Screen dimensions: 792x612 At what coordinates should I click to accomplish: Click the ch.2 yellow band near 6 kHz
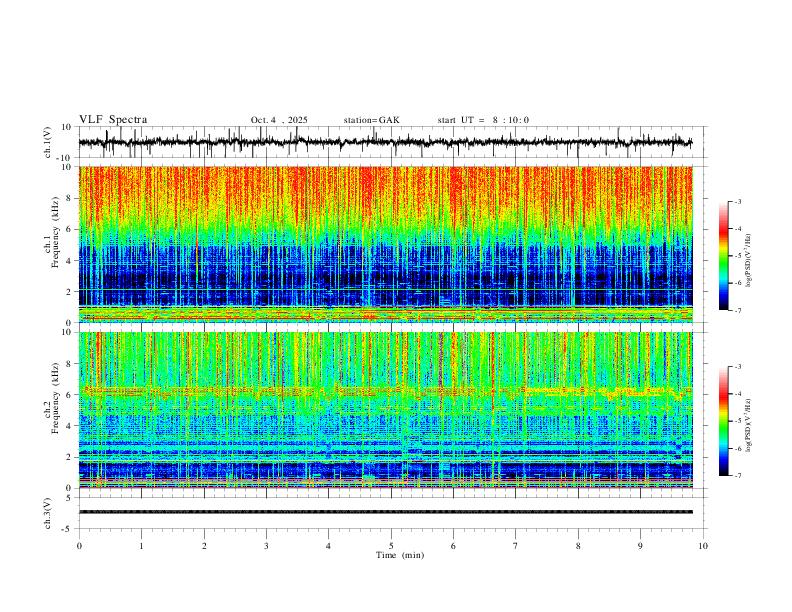(x=385, y=390)
